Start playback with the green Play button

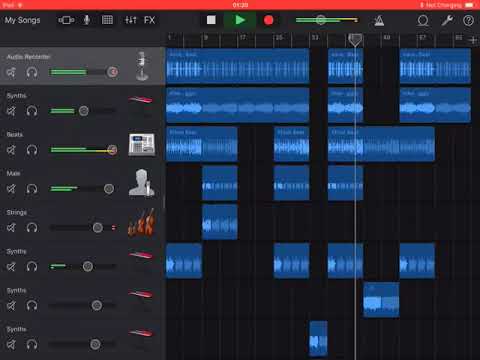tap(240, 20)
